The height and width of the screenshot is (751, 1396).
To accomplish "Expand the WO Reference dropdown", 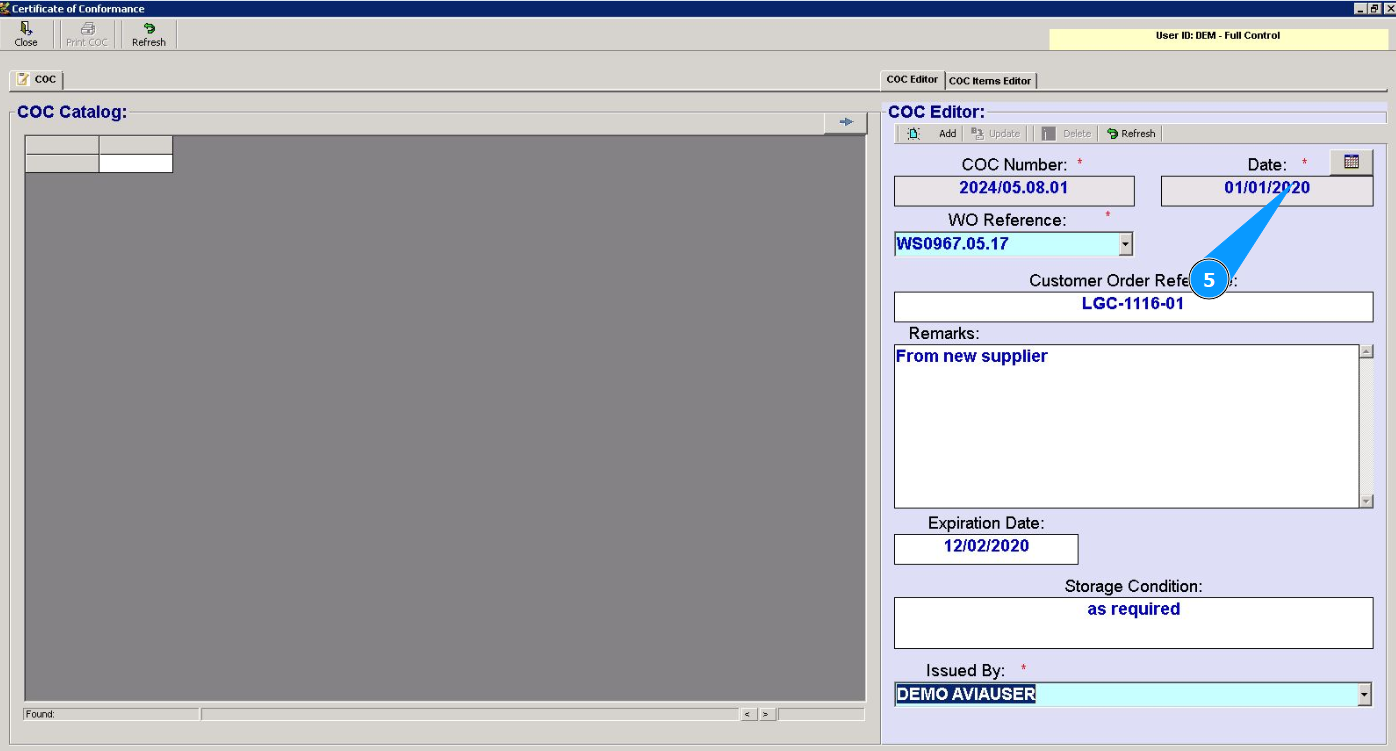I will 1126,243.
